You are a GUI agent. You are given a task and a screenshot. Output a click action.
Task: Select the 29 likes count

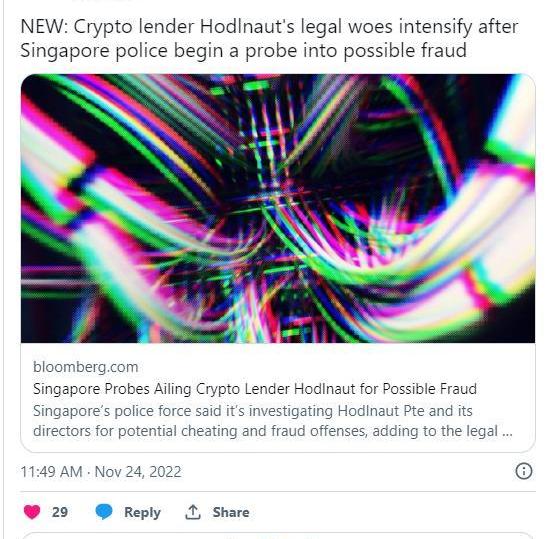coord(60,512)
